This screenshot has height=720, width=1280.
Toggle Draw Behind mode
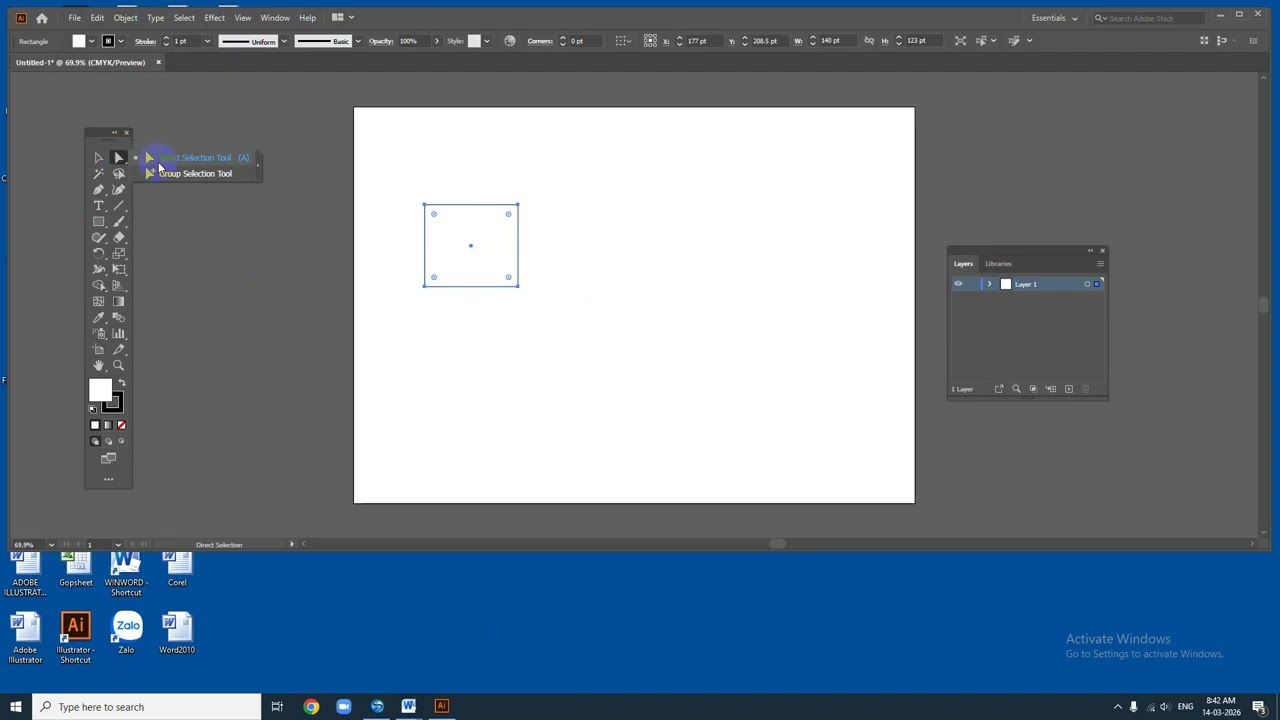(108, 441)
